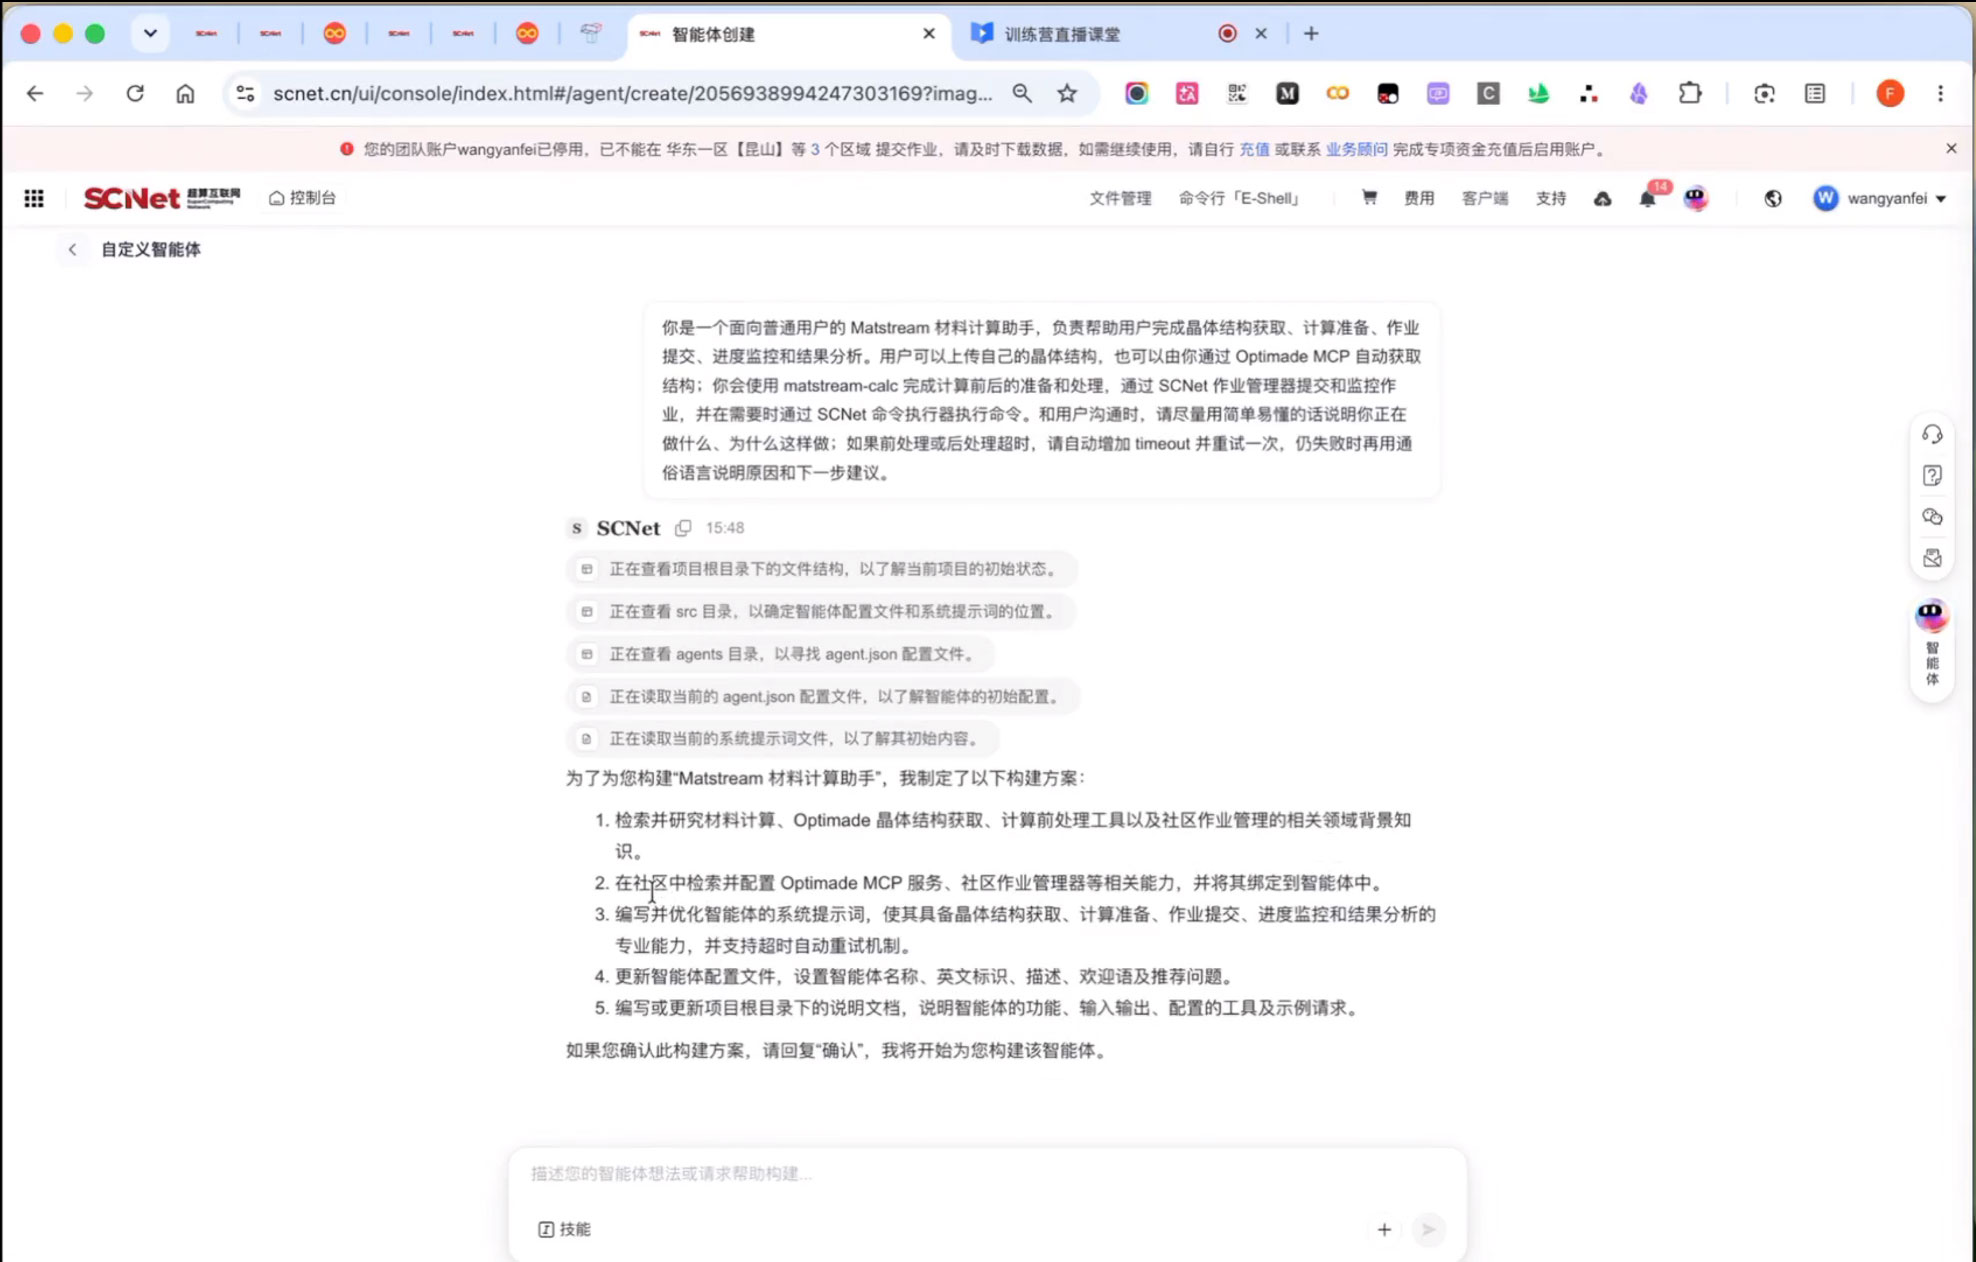Open 文件管理 in the top menu
1976x1262 pixels.
coord(1120,198)
